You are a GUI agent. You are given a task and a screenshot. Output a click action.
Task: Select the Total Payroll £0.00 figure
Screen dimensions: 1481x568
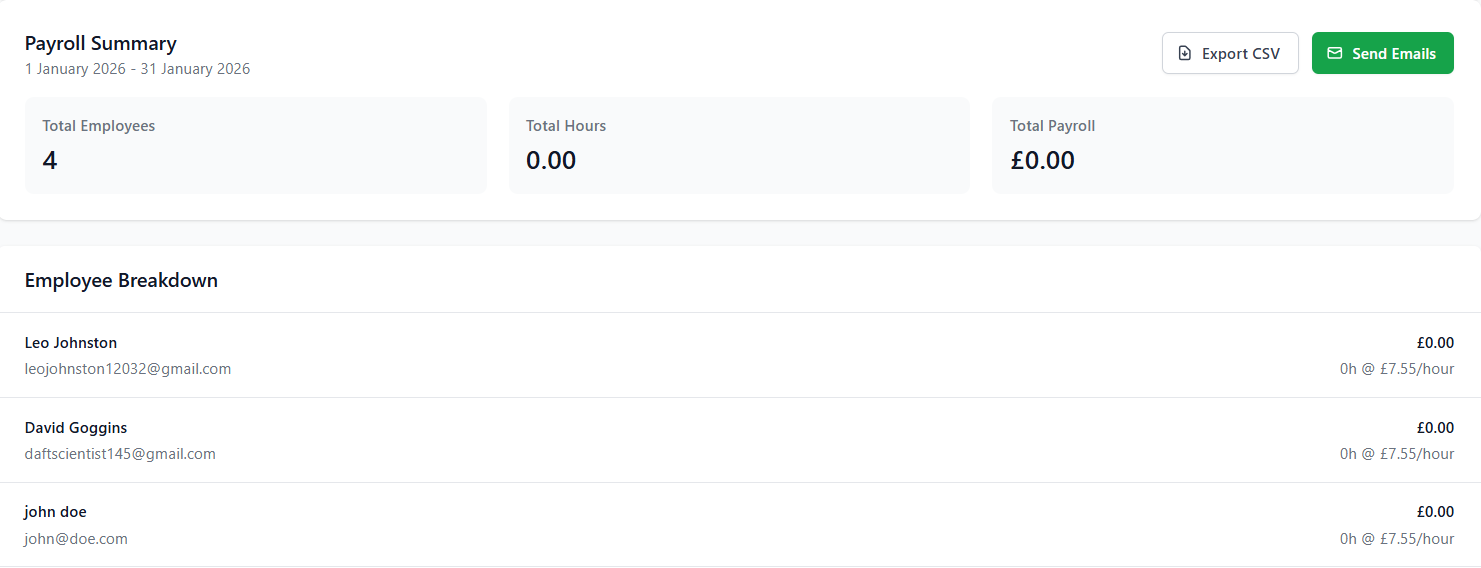click(1042, 160)
